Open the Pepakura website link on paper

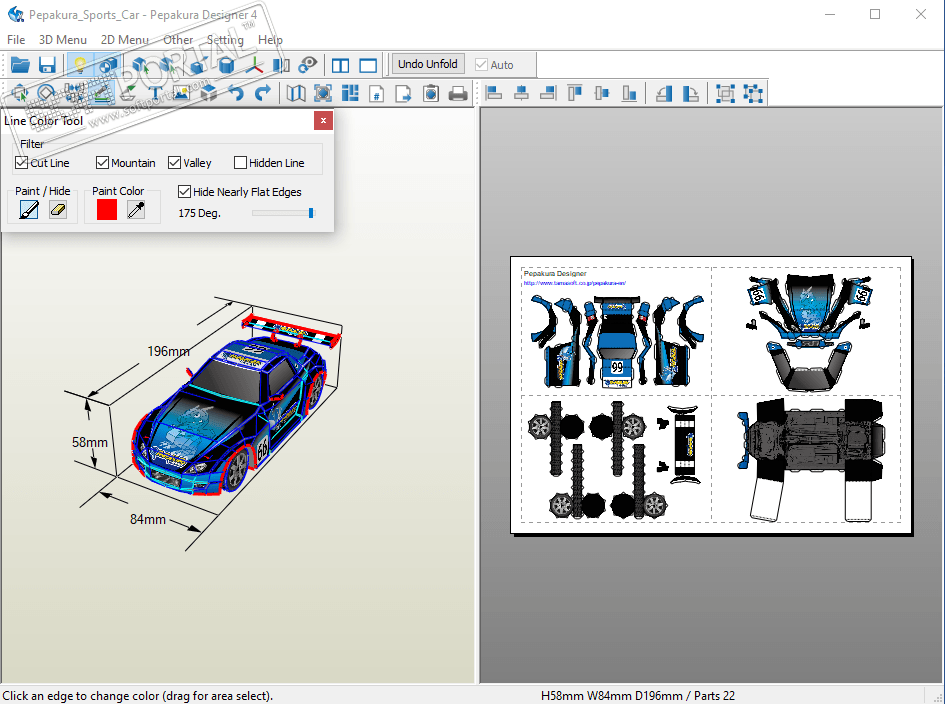[x=574, y=283]
